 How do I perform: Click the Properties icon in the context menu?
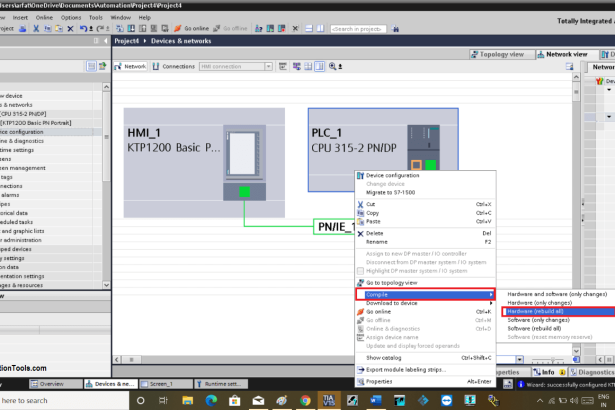(x=359, y=381)
